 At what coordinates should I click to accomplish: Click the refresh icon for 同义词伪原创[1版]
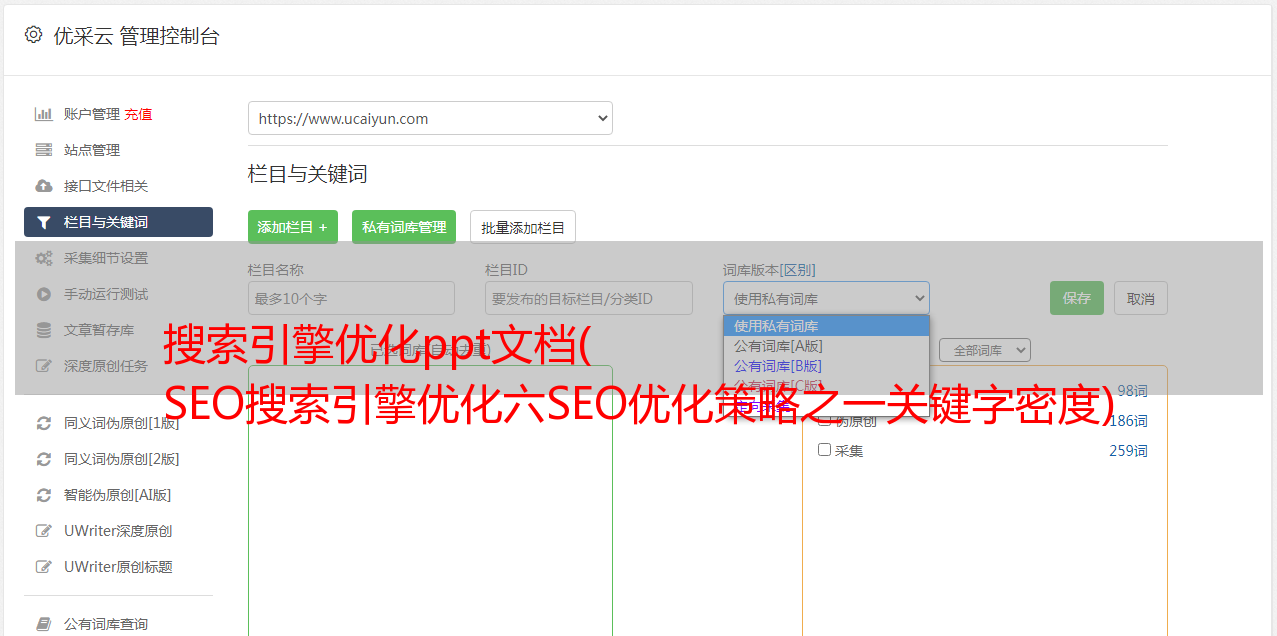coord(44,423)
